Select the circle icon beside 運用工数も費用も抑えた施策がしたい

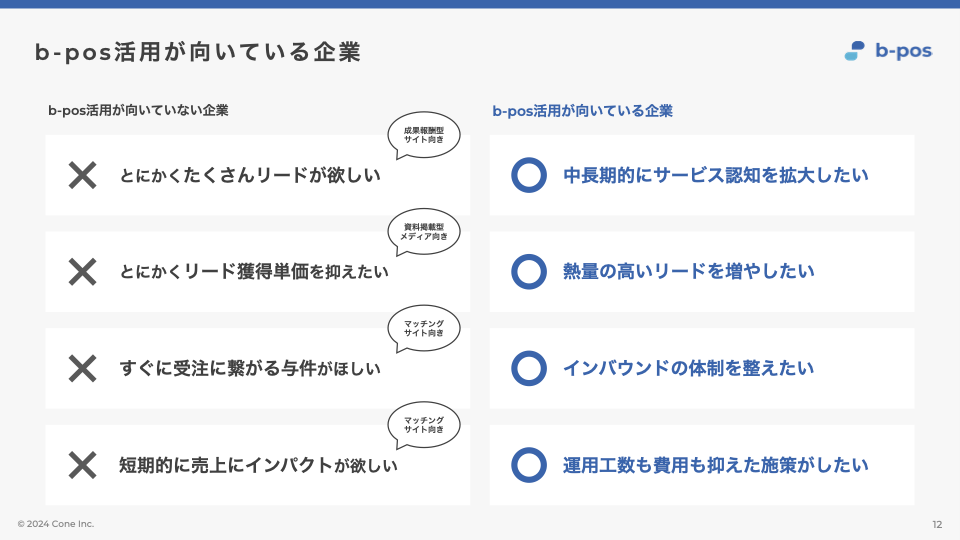tap(528, 465)
